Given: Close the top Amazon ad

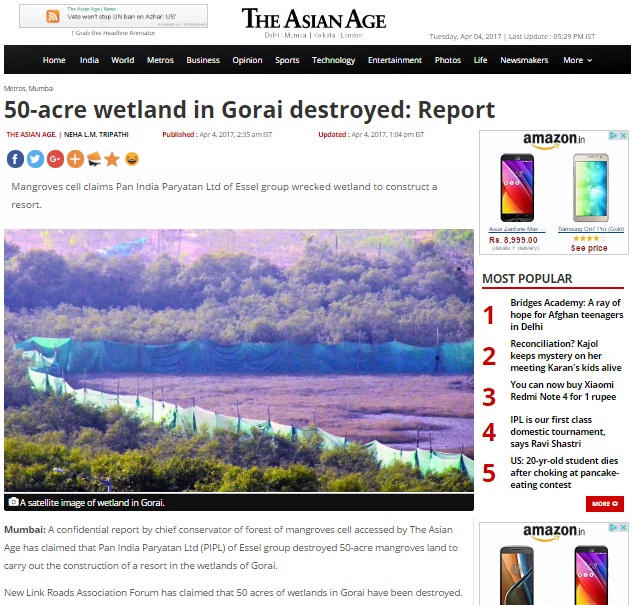Looking at the screenshot, I should tap(624, 136).
